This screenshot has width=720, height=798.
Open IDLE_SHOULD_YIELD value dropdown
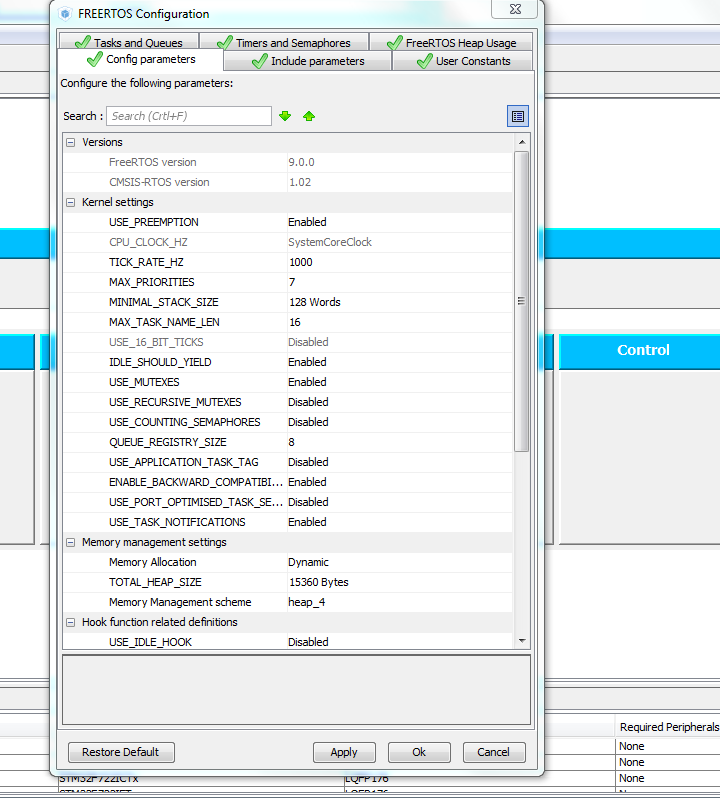tap(399, 362)
